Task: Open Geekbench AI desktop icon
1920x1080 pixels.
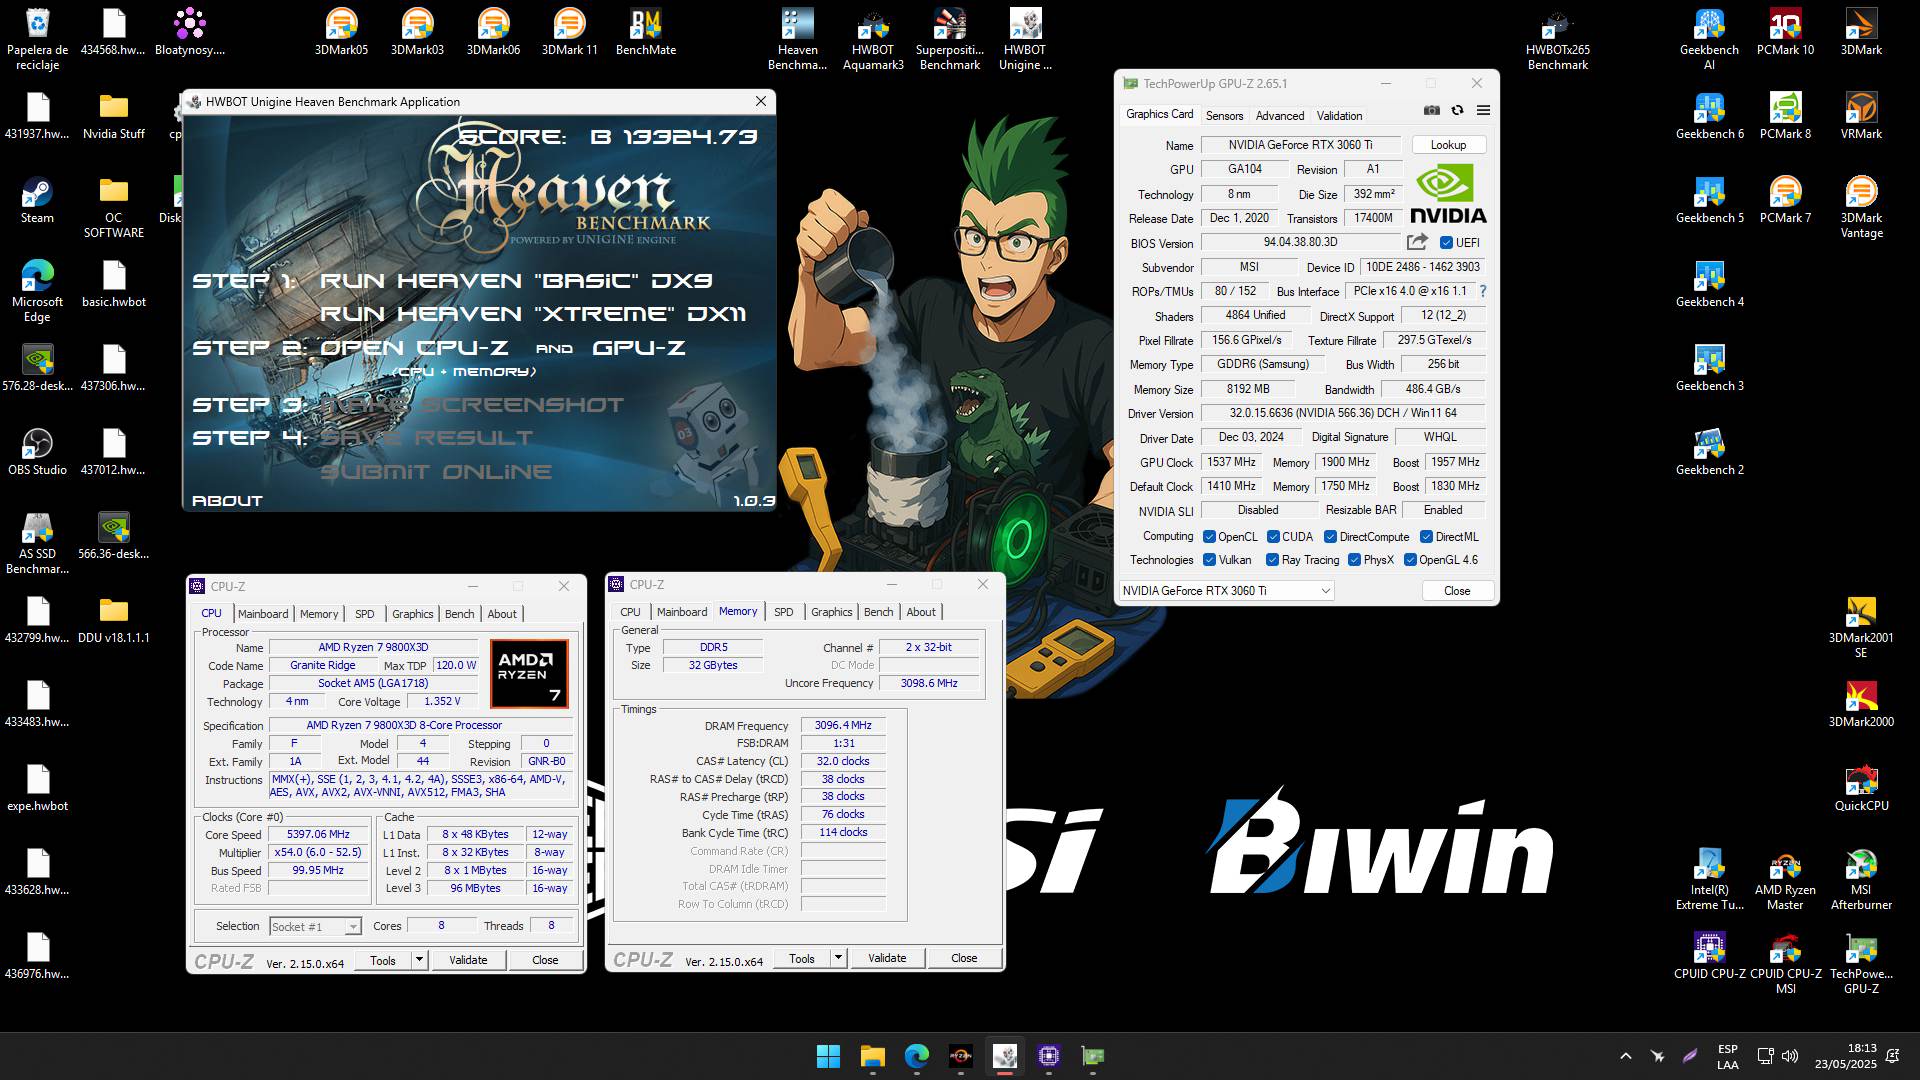Action: (x=1709, y=39)
